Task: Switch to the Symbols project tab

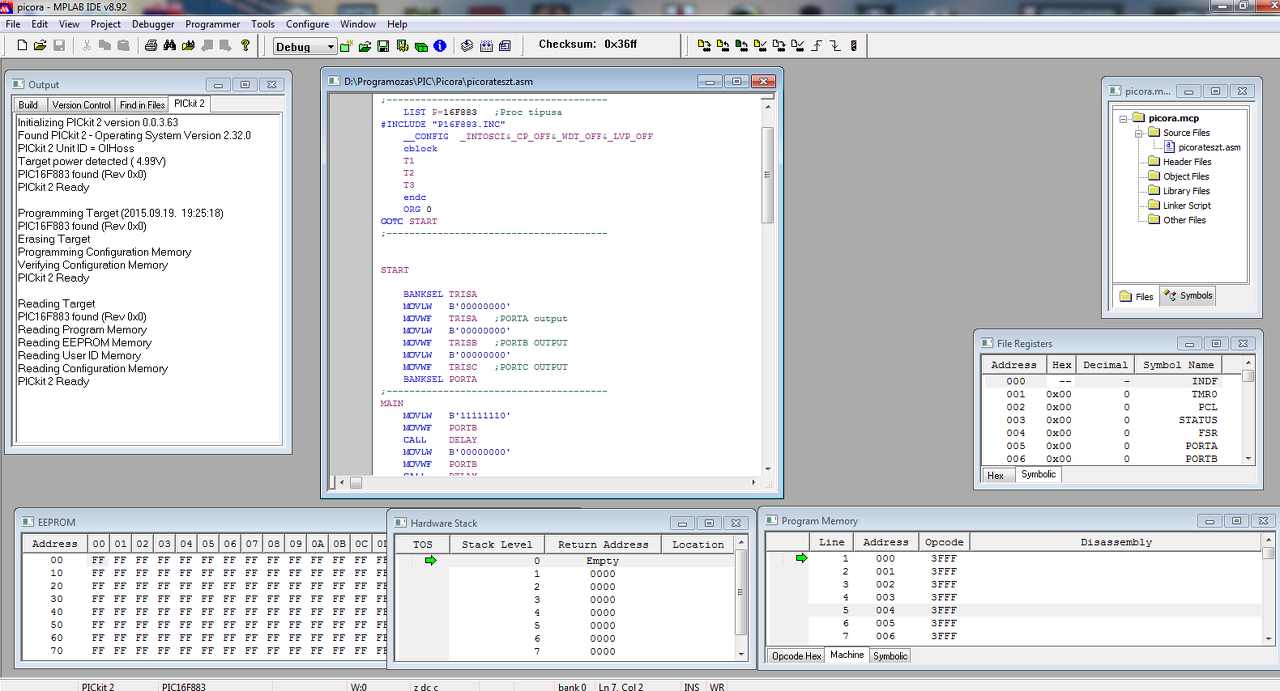Action: 1188,296
